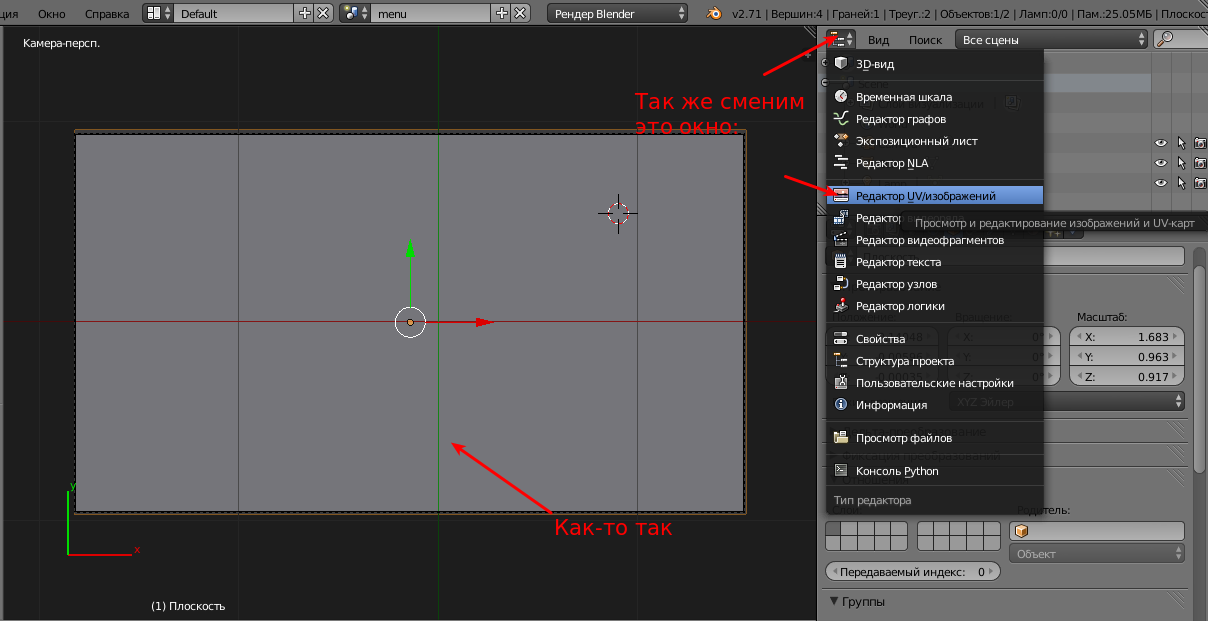This screenshot has height=621, width=1208.
Task: Select Редактор UV/изображений from the menu
Action: tap(925, 196)
